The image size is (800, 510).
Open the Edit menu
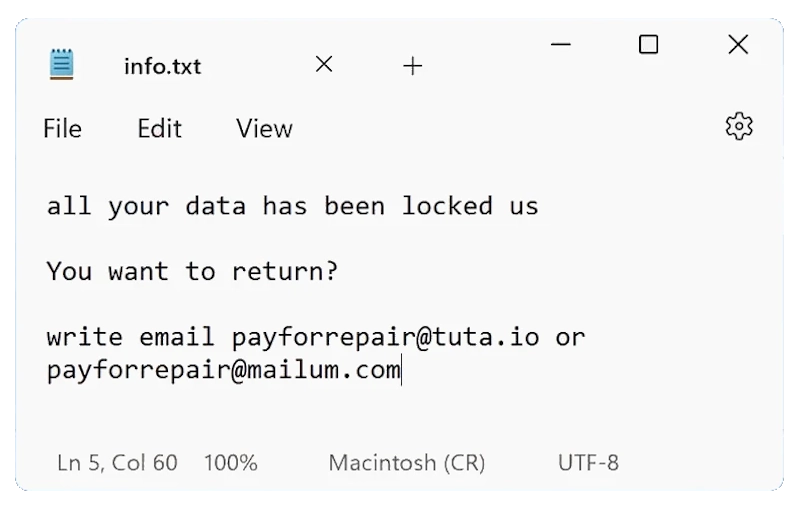159,128
